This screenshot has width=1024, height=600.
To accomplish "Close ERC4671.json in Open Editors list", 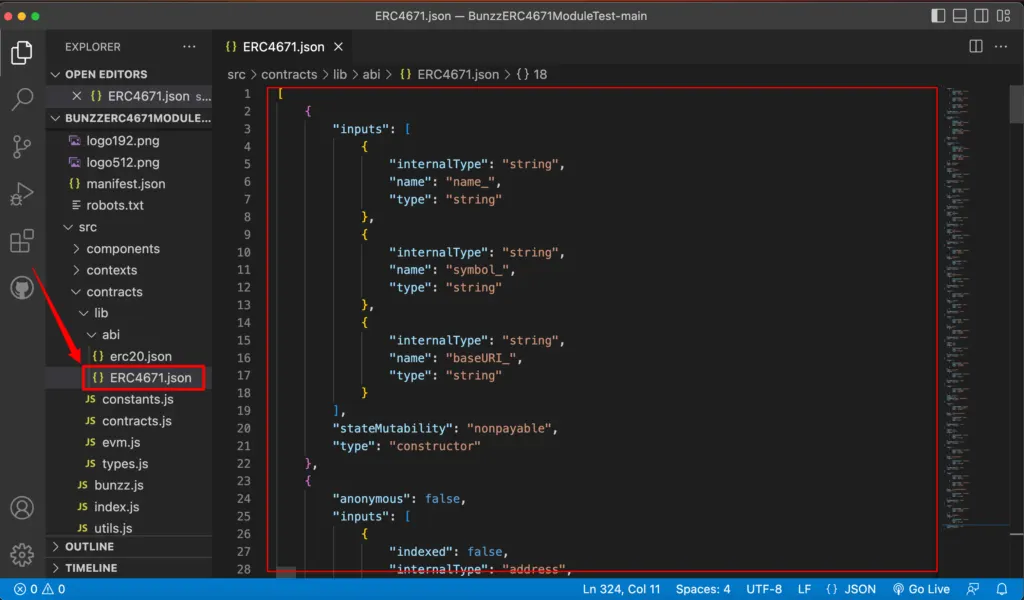I will pyautogui.click(x=77, y=96).
